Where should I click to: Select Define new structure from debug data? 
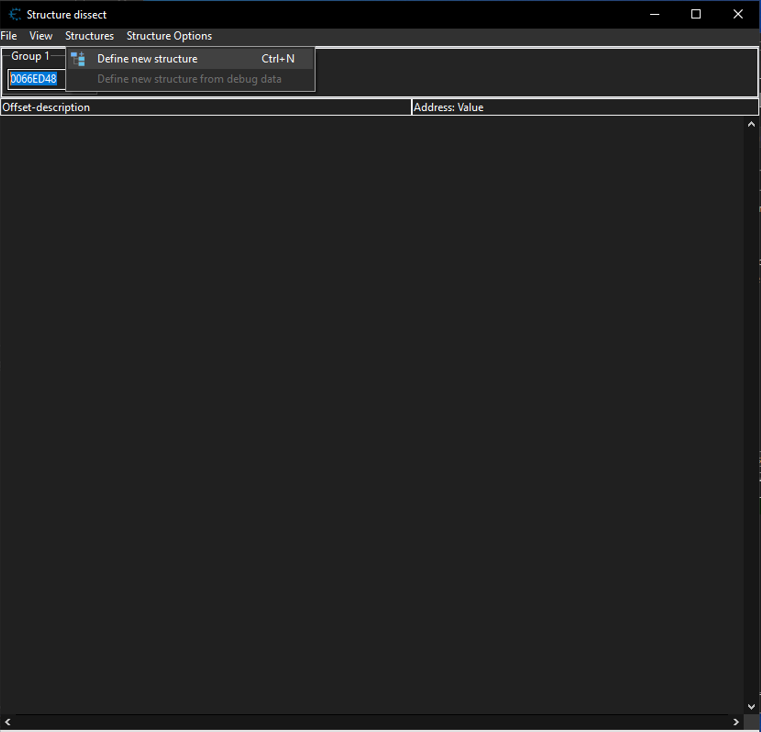tap(189, 79)
